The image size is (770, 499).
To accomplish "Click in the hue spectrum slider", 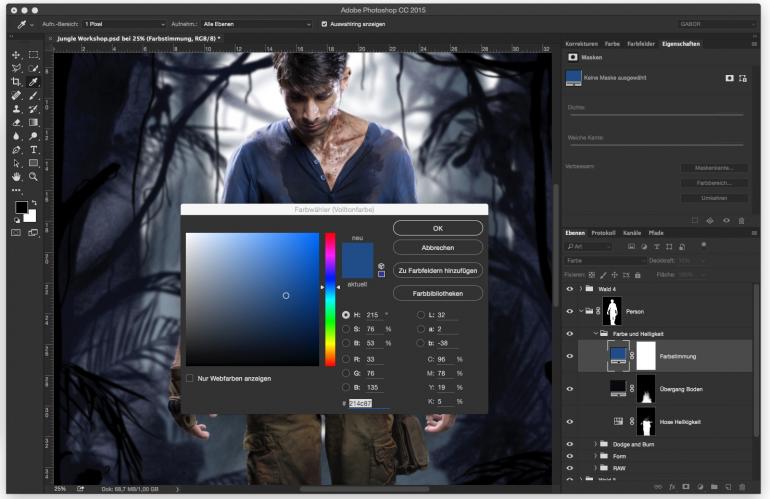I will (x=330, y=299).
